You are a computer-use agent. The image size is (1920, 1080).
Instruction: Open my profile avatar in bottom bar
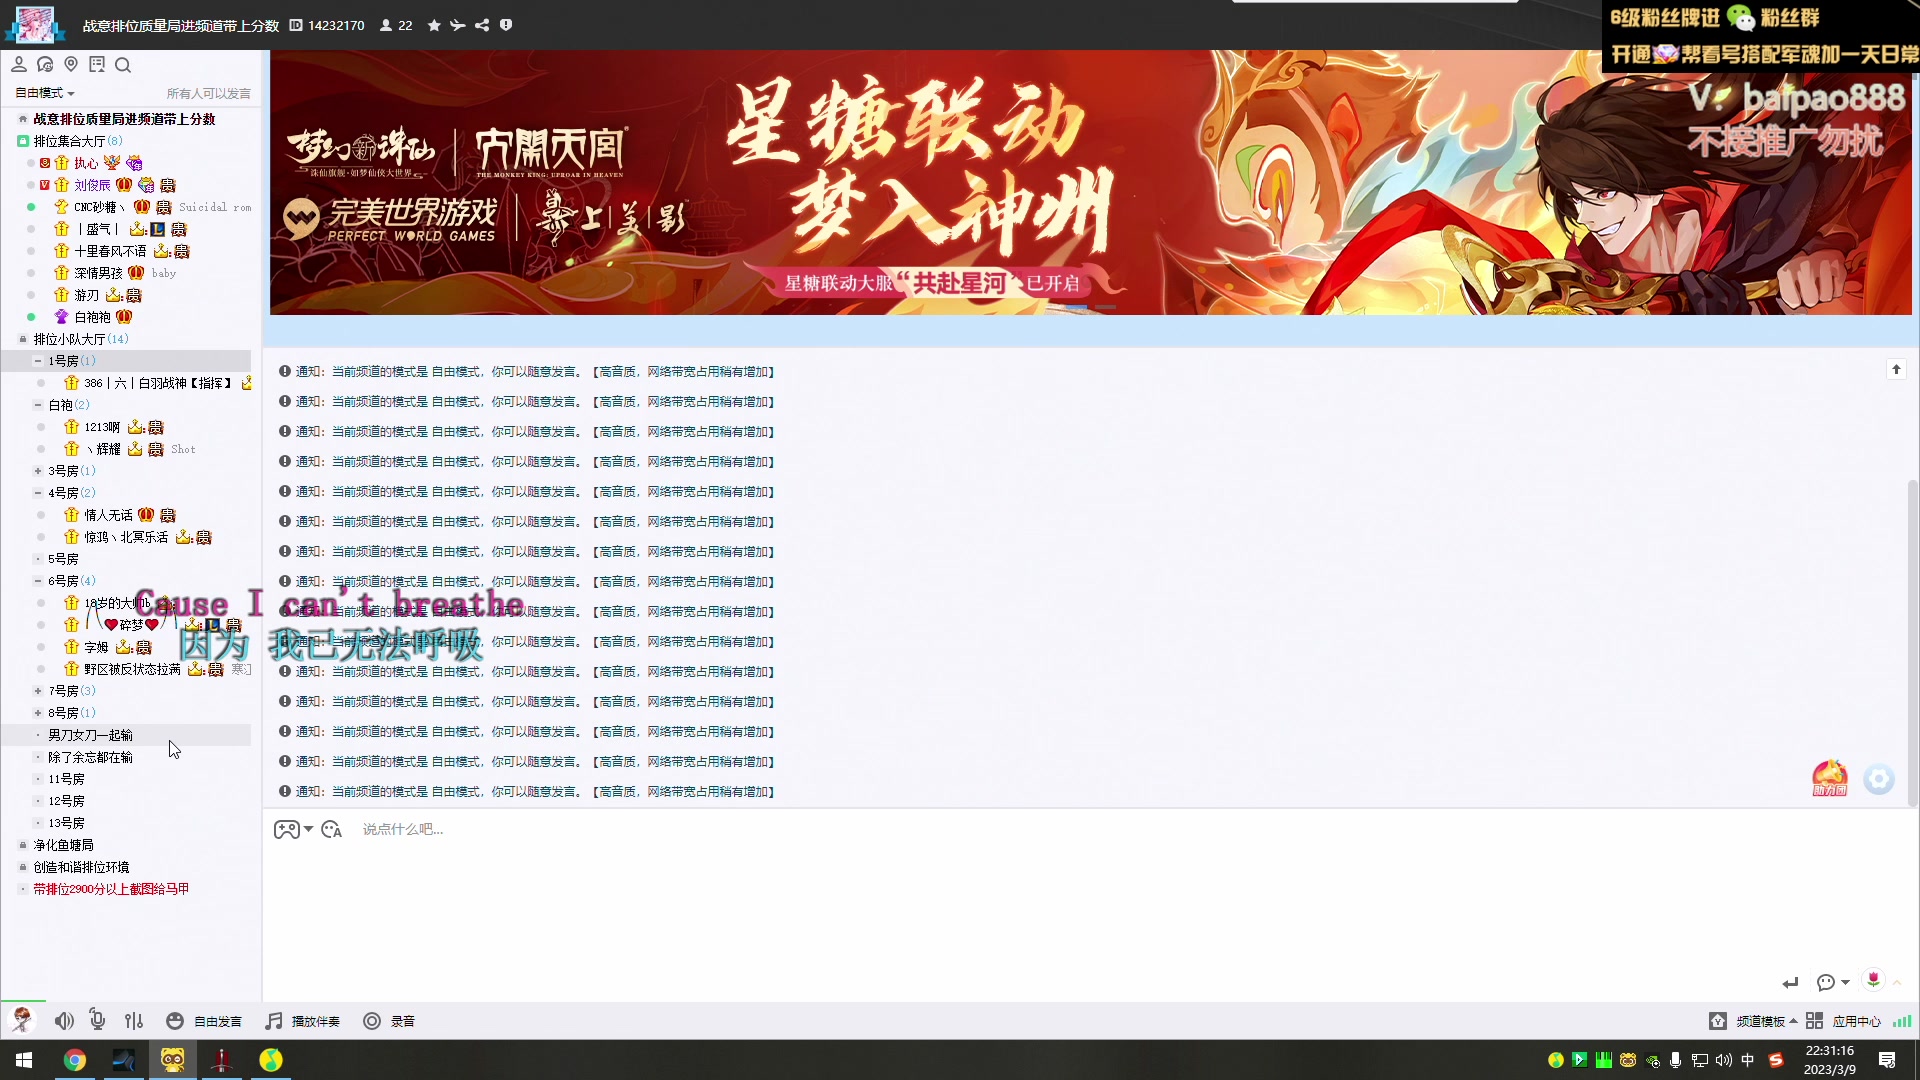coord(22,1020)
